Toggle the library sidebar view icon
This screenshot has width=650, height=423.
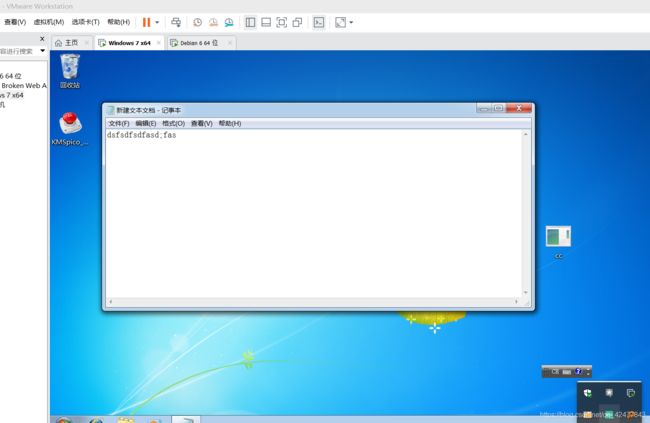tap(250, 22)
